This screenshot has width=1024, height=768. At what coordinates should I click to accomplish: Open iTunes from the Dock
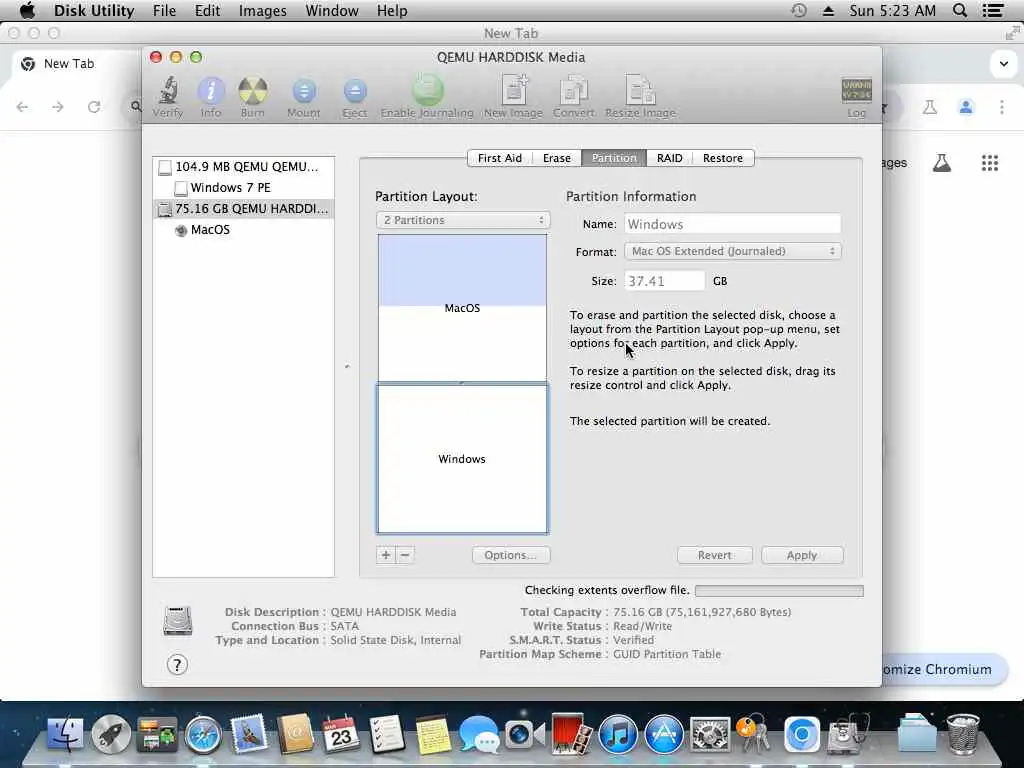coord(618,734)
